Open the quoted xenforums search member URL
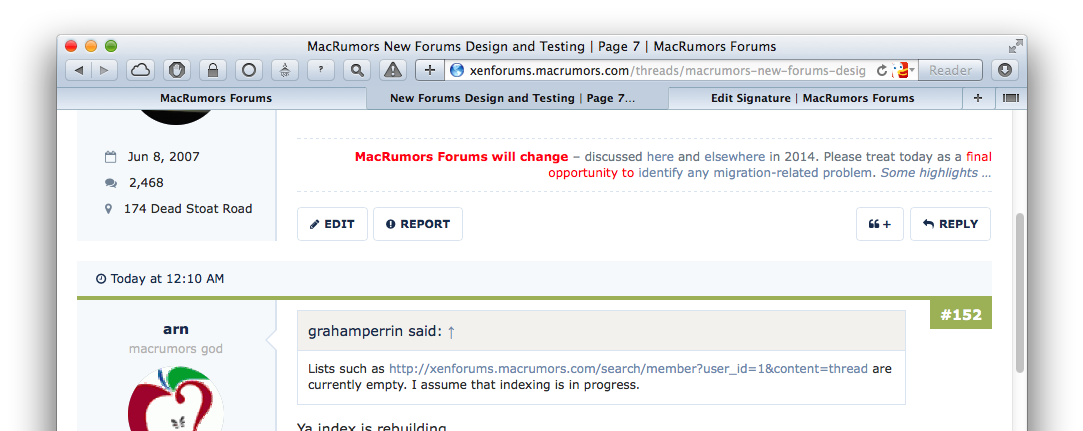This screenshot has height=431, width=1083. pyautogui.click(x=628, y=369)
